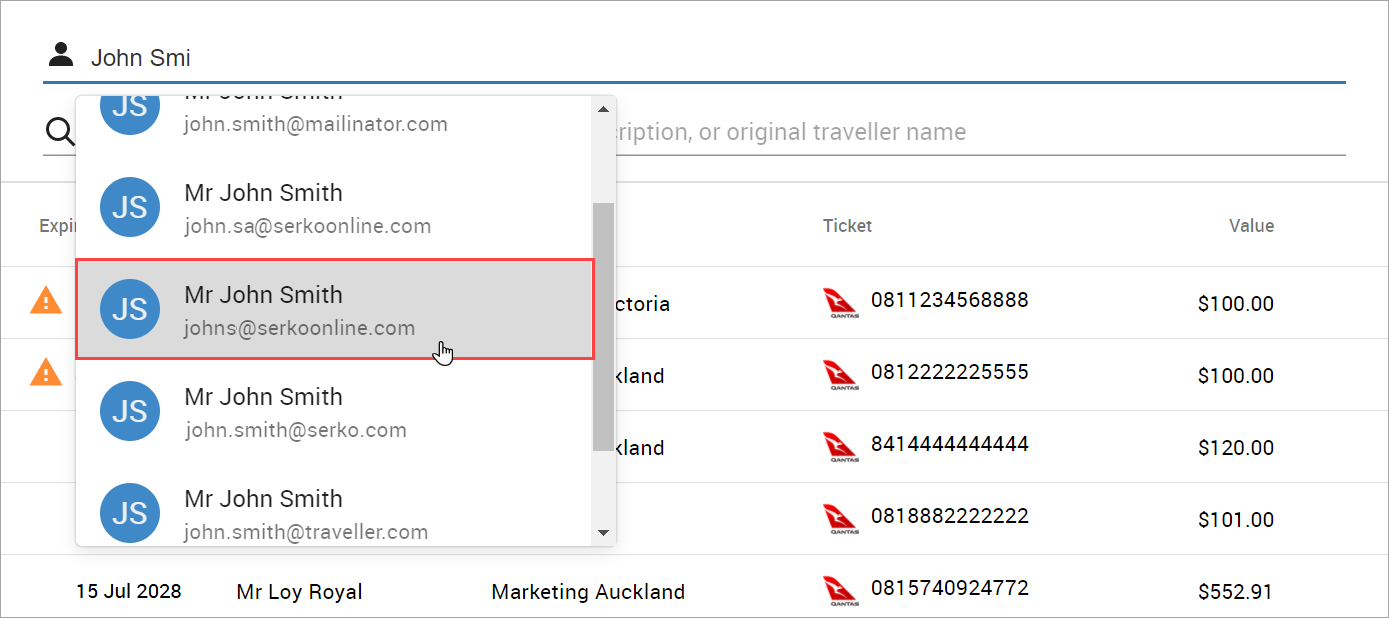Screen dimensions: 1389x618
Task: Click Marketing Auckland in Loy Royal's row
Action: coord(587,591)
